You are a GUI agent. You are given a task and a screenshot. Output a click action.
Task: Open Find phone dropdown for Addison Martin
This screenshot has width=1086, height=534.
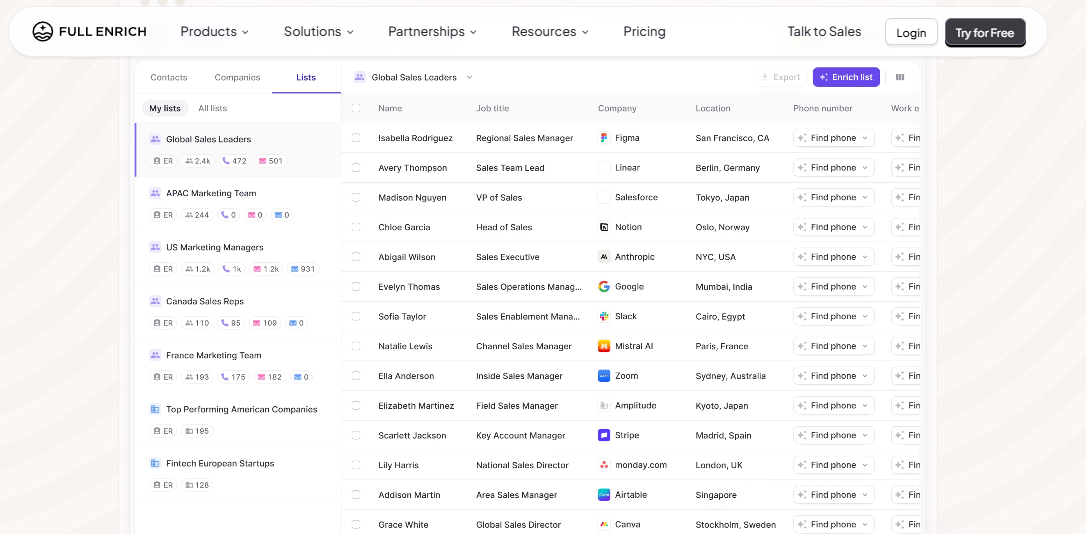pos(834,495)
